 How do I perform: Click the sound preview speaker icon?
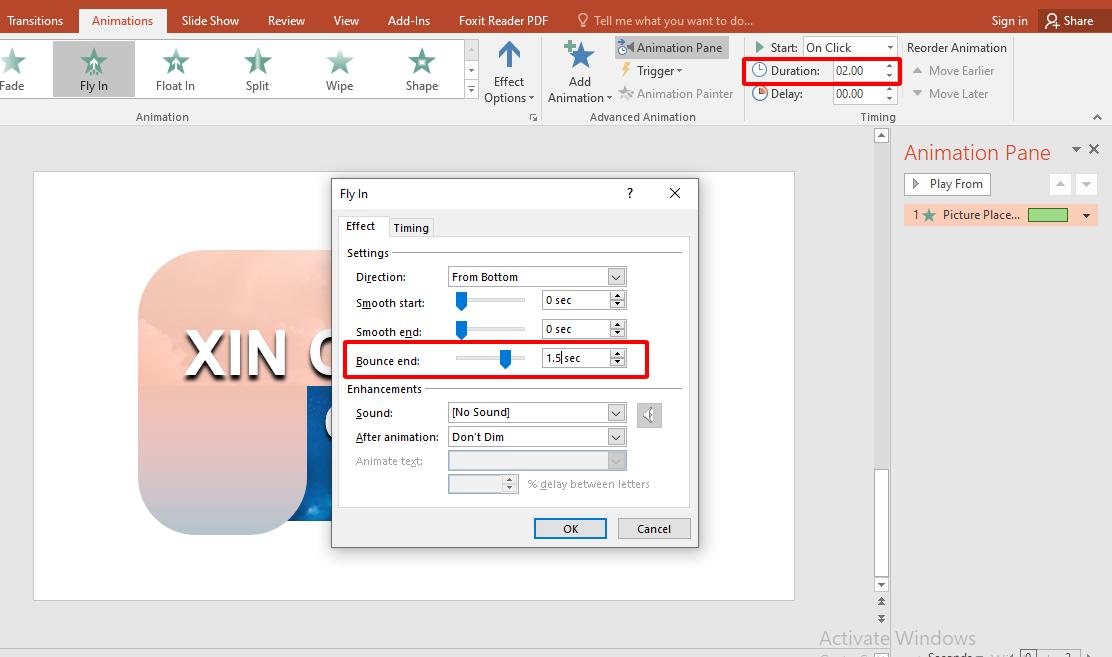(649, 414)
